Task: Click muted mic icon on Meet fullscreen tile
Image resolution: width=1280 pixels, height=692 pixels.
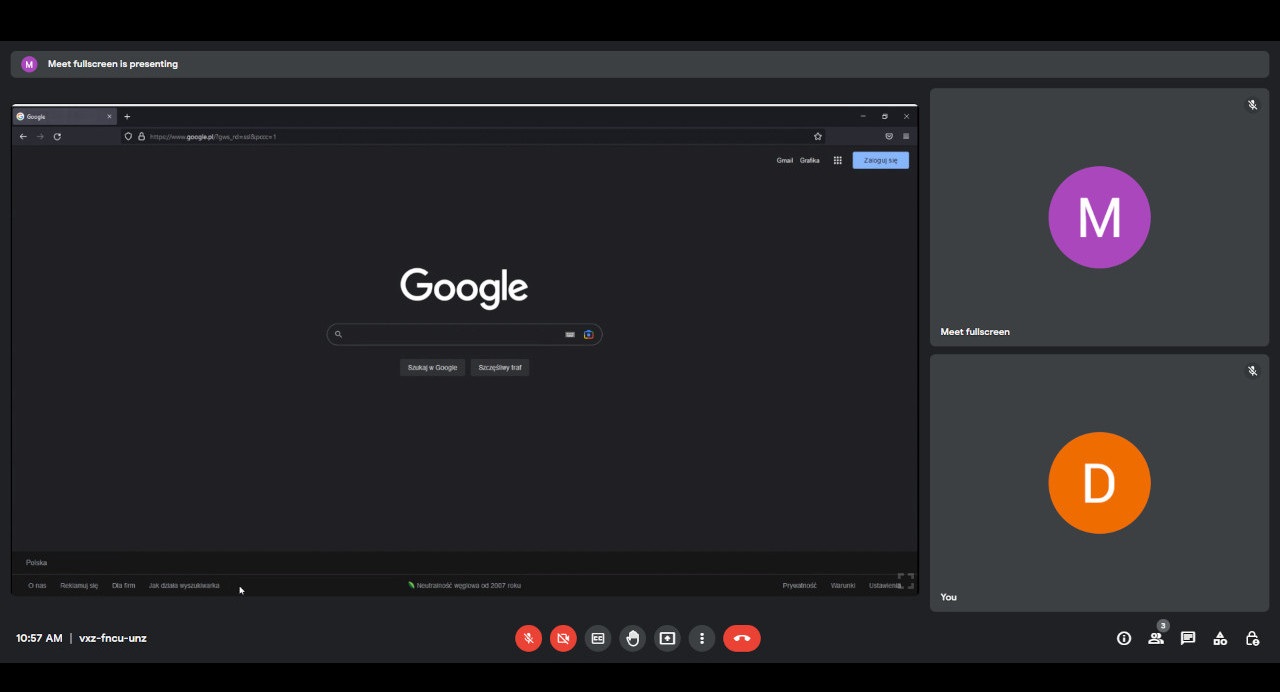Action: click(x=1252, y=105)
